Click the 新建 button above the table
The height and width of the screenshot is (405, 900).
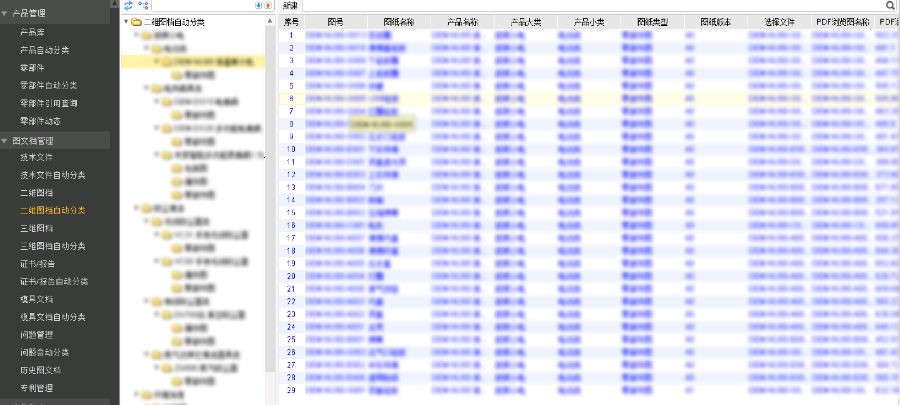click(x=291, y=6)
